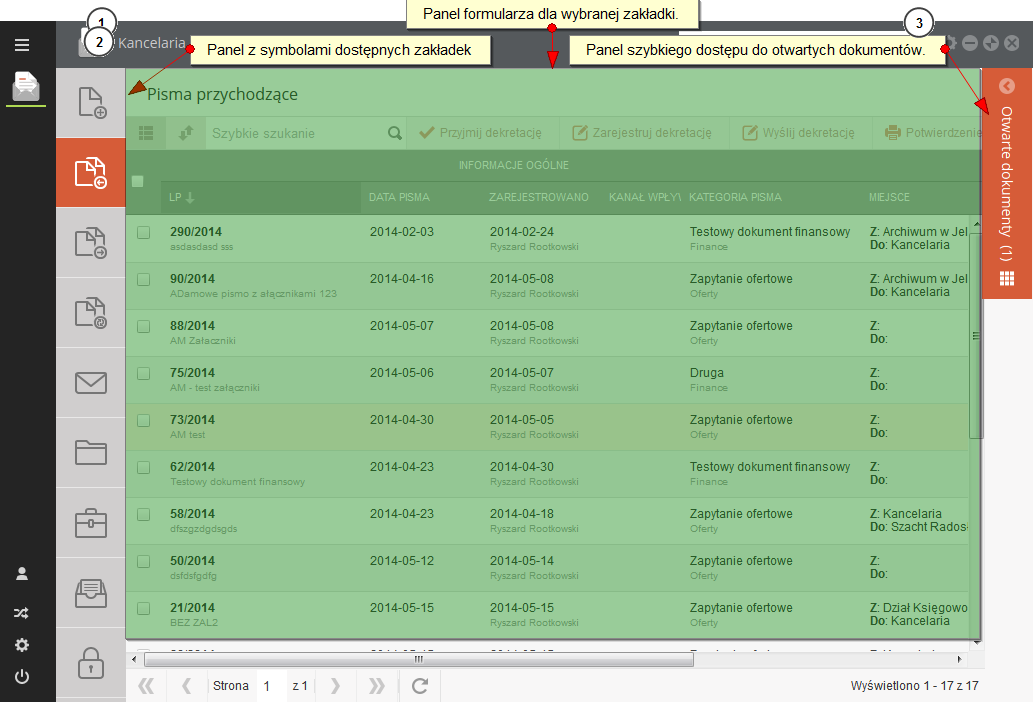Click the Szybkie szukanie search field
This screenshot has height=702, width=1033.
point(296,133)
